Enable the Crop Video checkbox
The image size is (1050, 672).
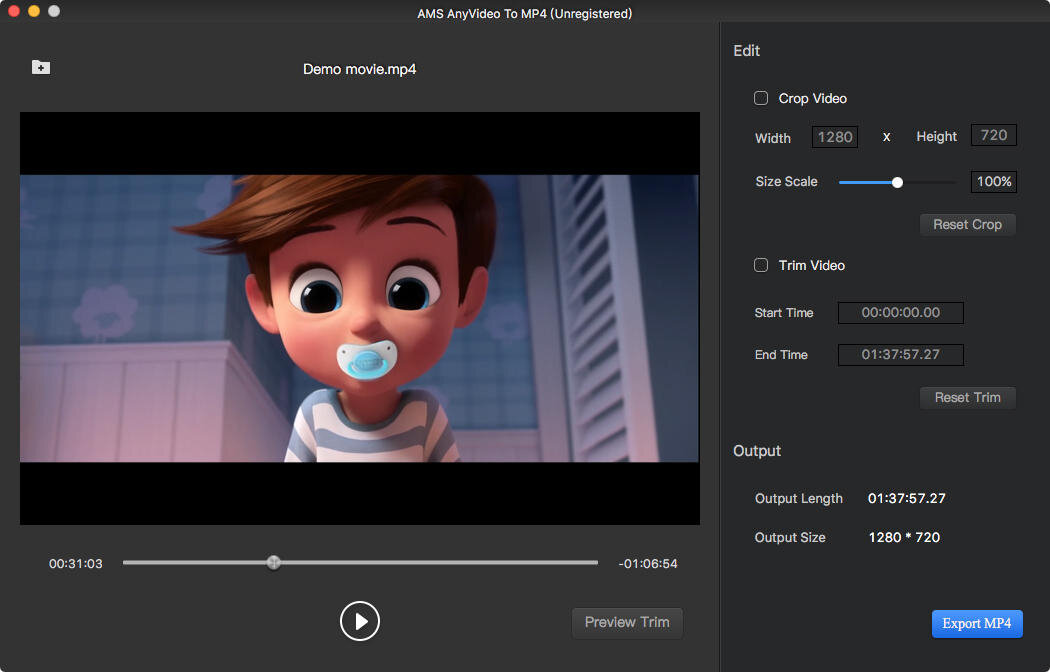(x=761, y=98)
